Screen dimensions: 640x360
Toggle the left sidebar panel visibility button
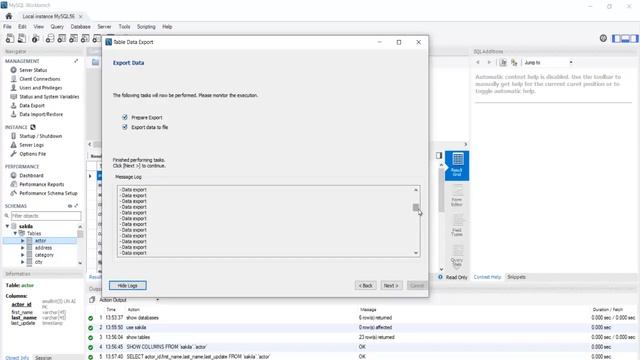pos(617,38)
